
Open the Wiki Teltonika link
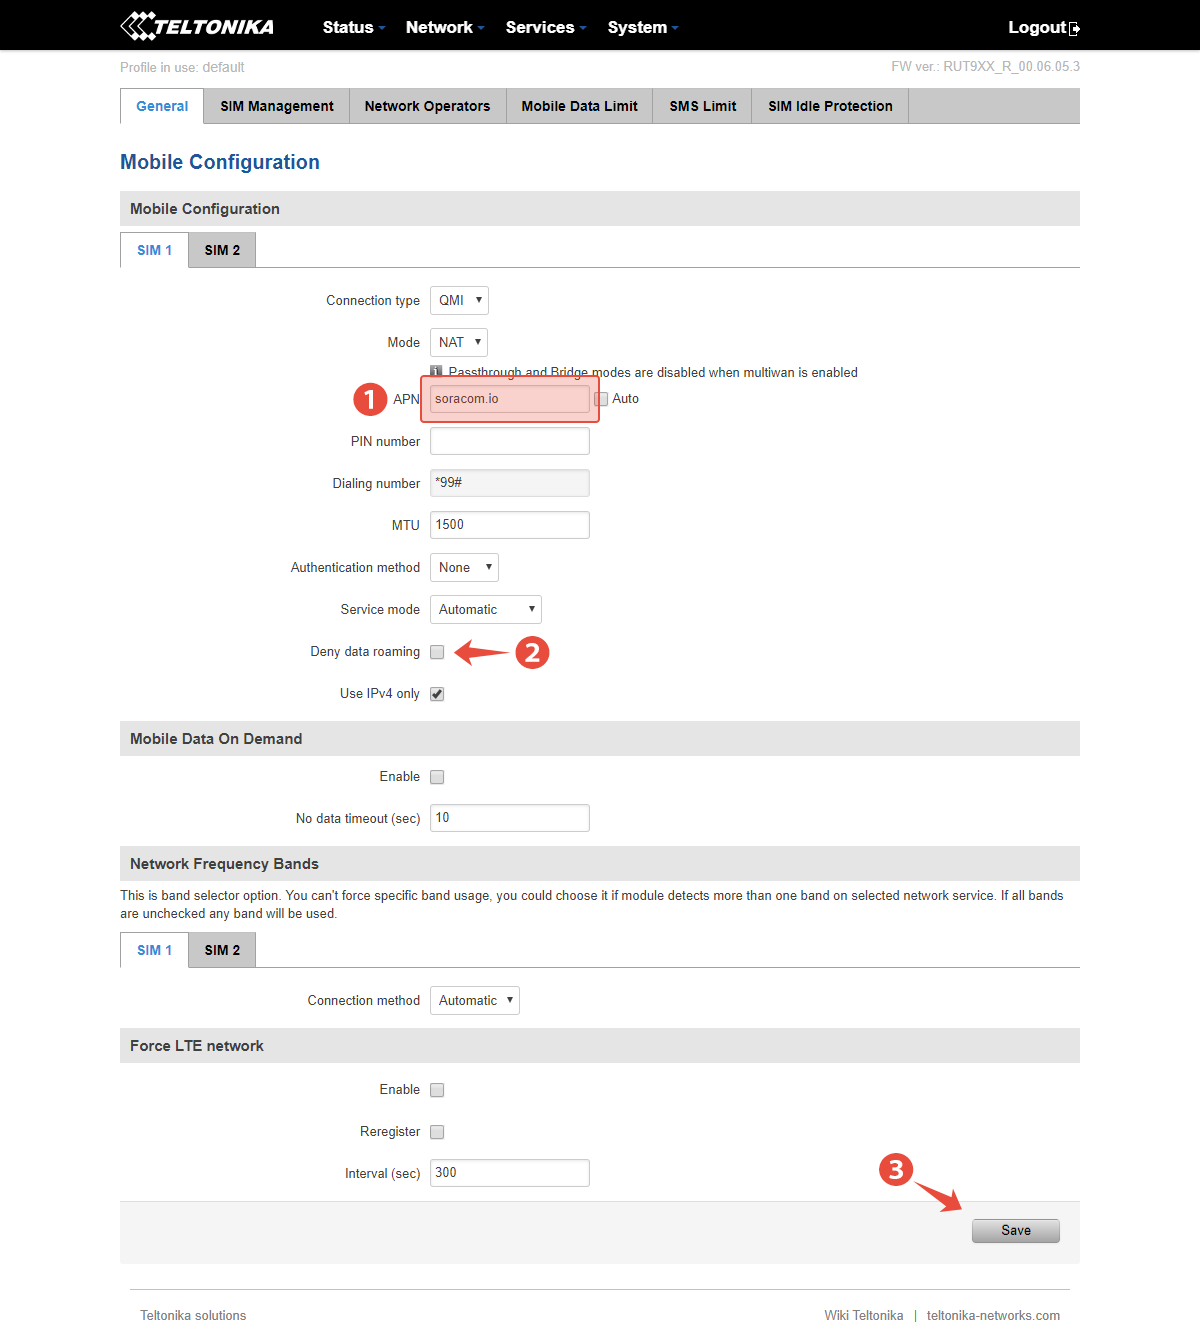[863, 1315]
